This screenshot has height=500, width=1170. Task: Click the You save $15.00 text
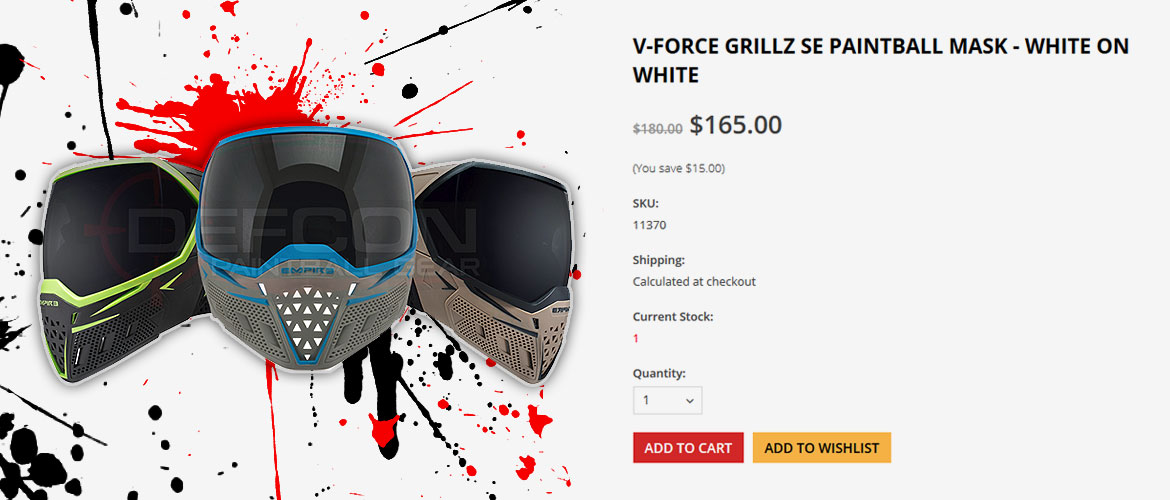[x=678, y=169]
